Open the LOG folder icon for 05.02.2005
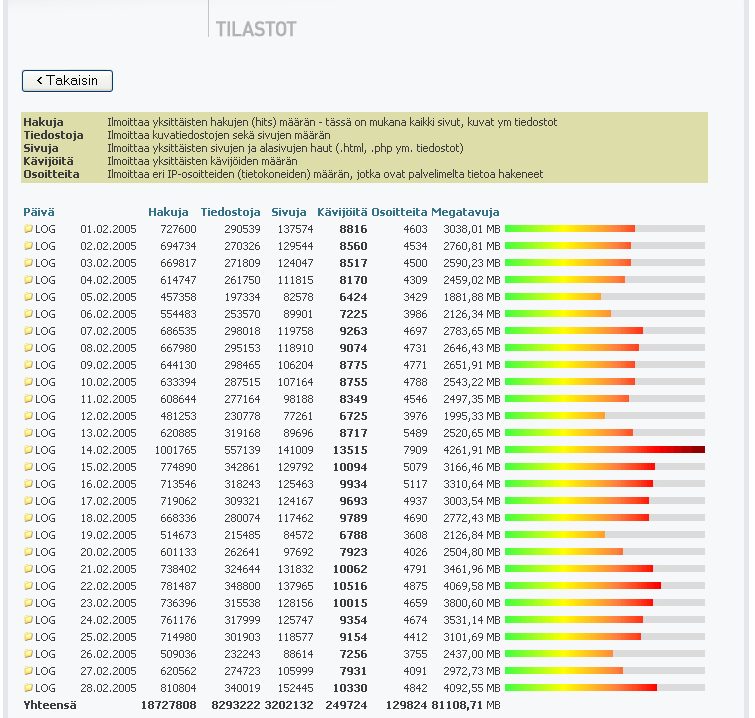This screenshot has height=718, width=755. tap(28, 297)
